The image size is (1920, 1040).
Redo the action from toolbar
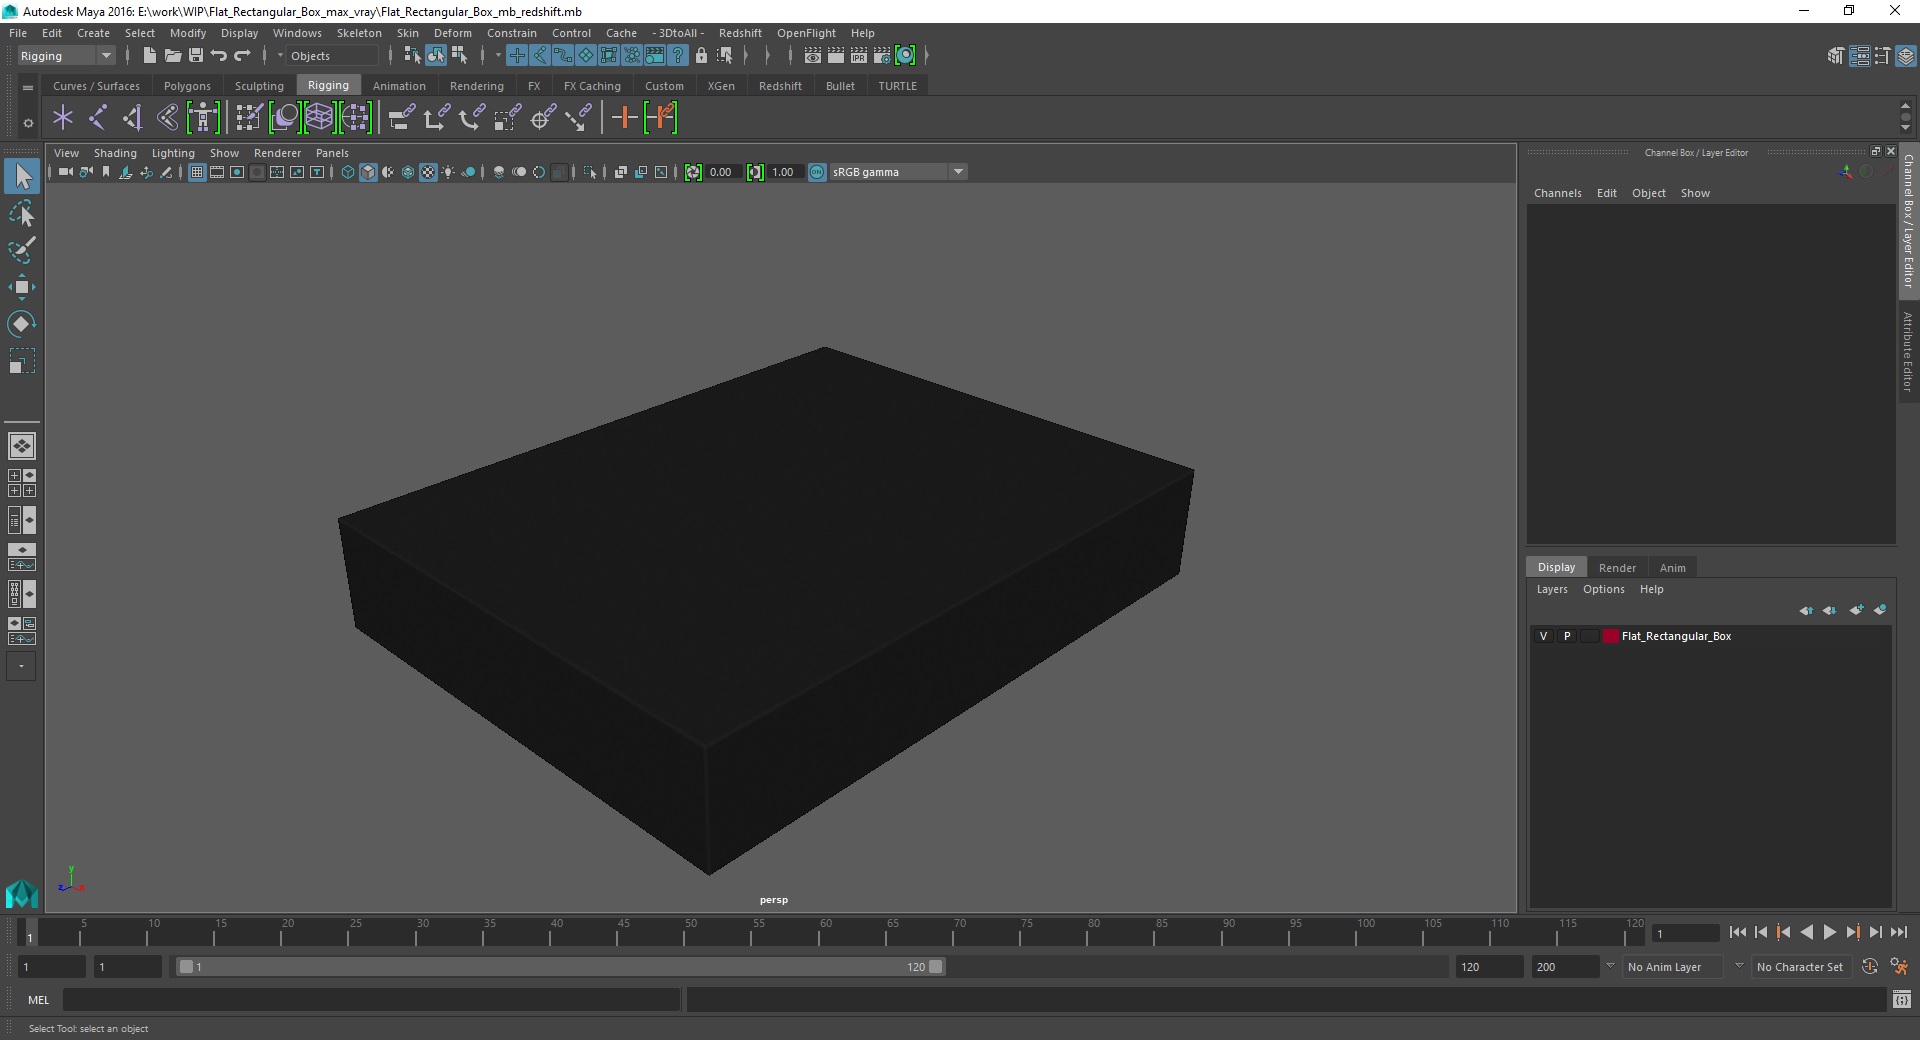(x=243, y=56)
